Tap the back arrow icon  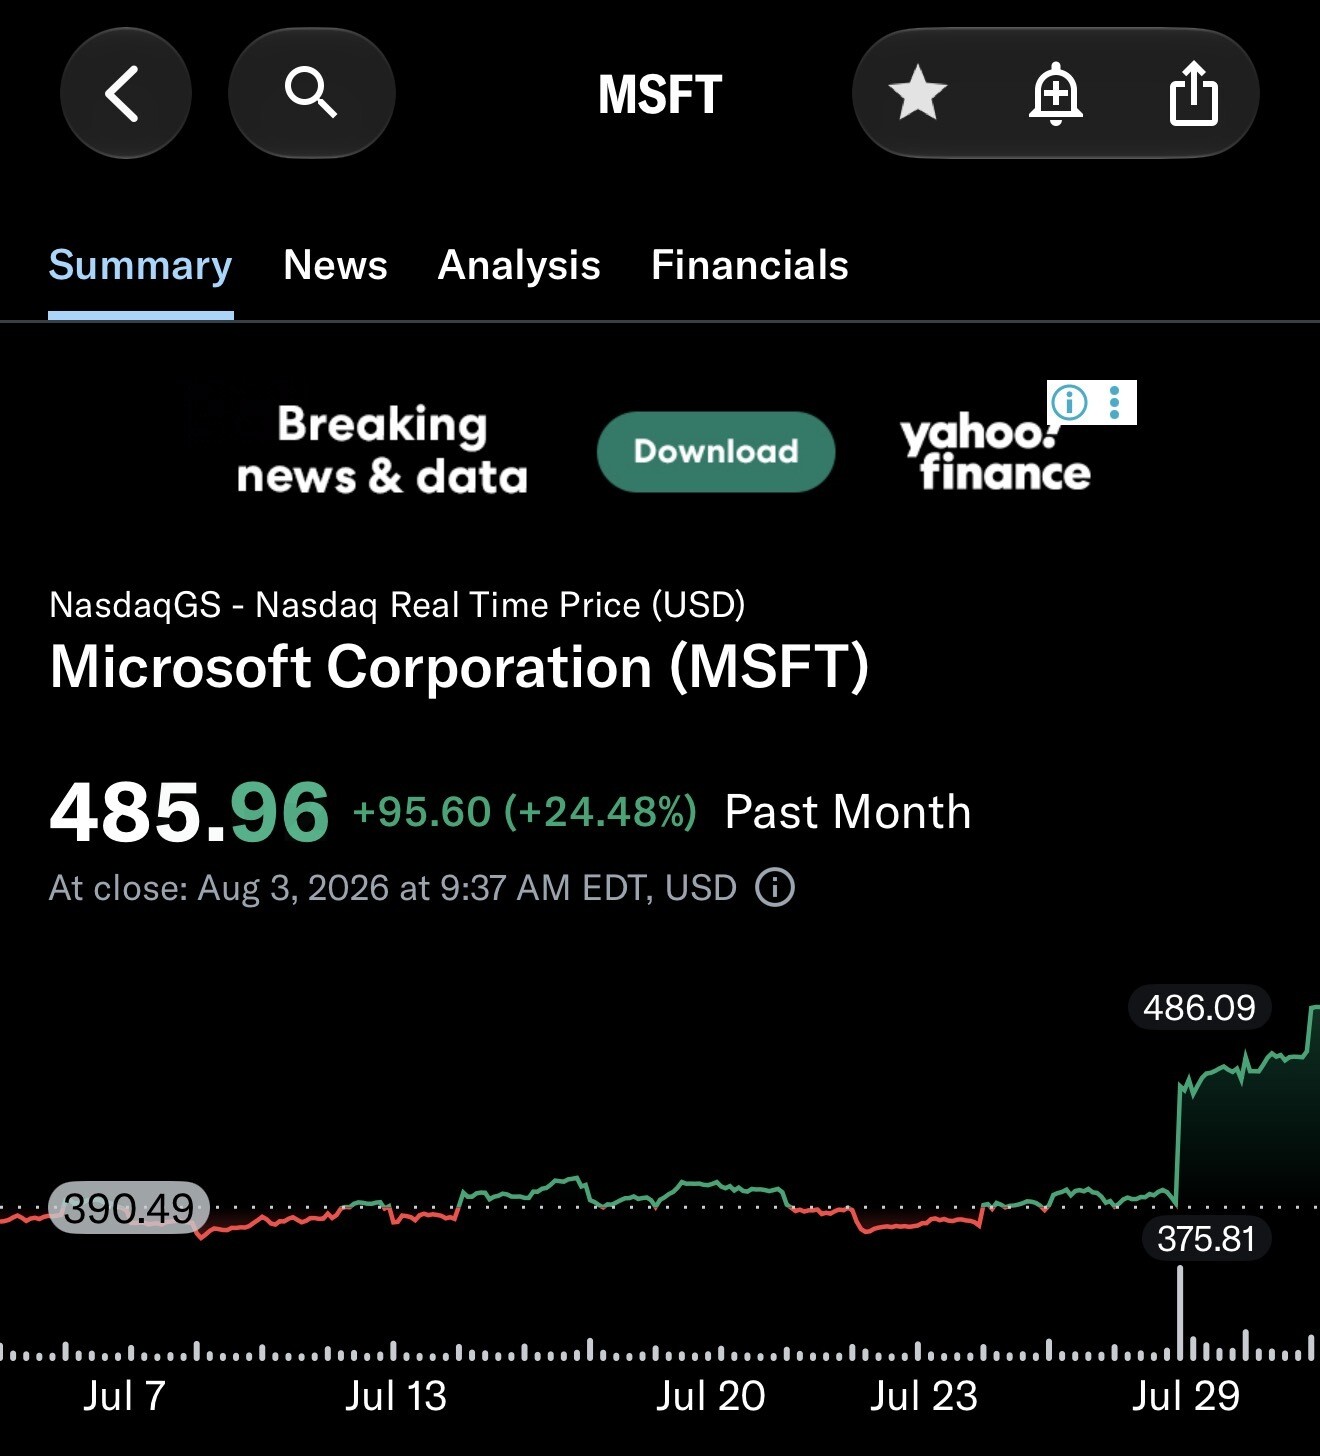click(125, 93)
